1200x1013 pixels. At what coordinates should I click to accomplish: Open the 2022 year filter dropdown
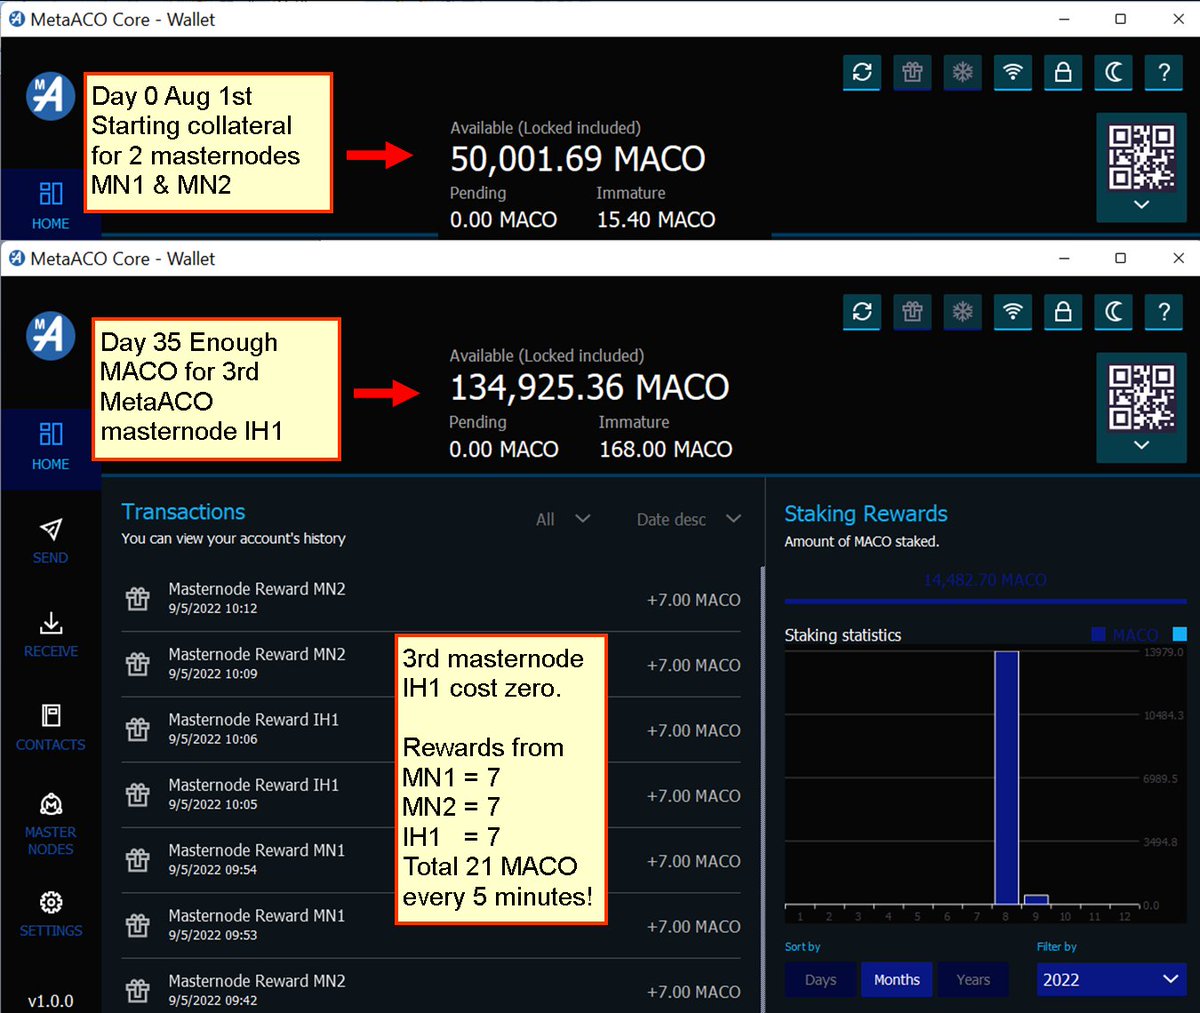(x=1111, y=980)
